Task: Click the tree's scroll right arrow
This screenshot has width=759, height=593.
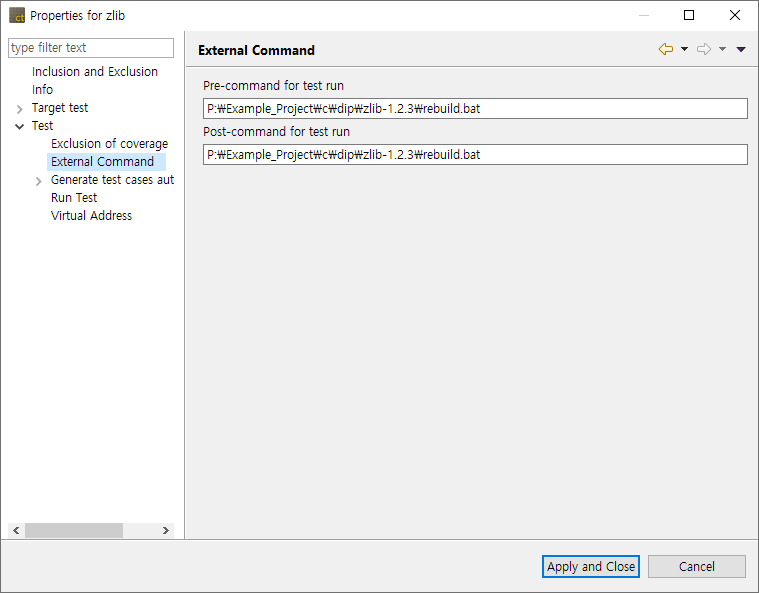Action: (x=166, y=531)
